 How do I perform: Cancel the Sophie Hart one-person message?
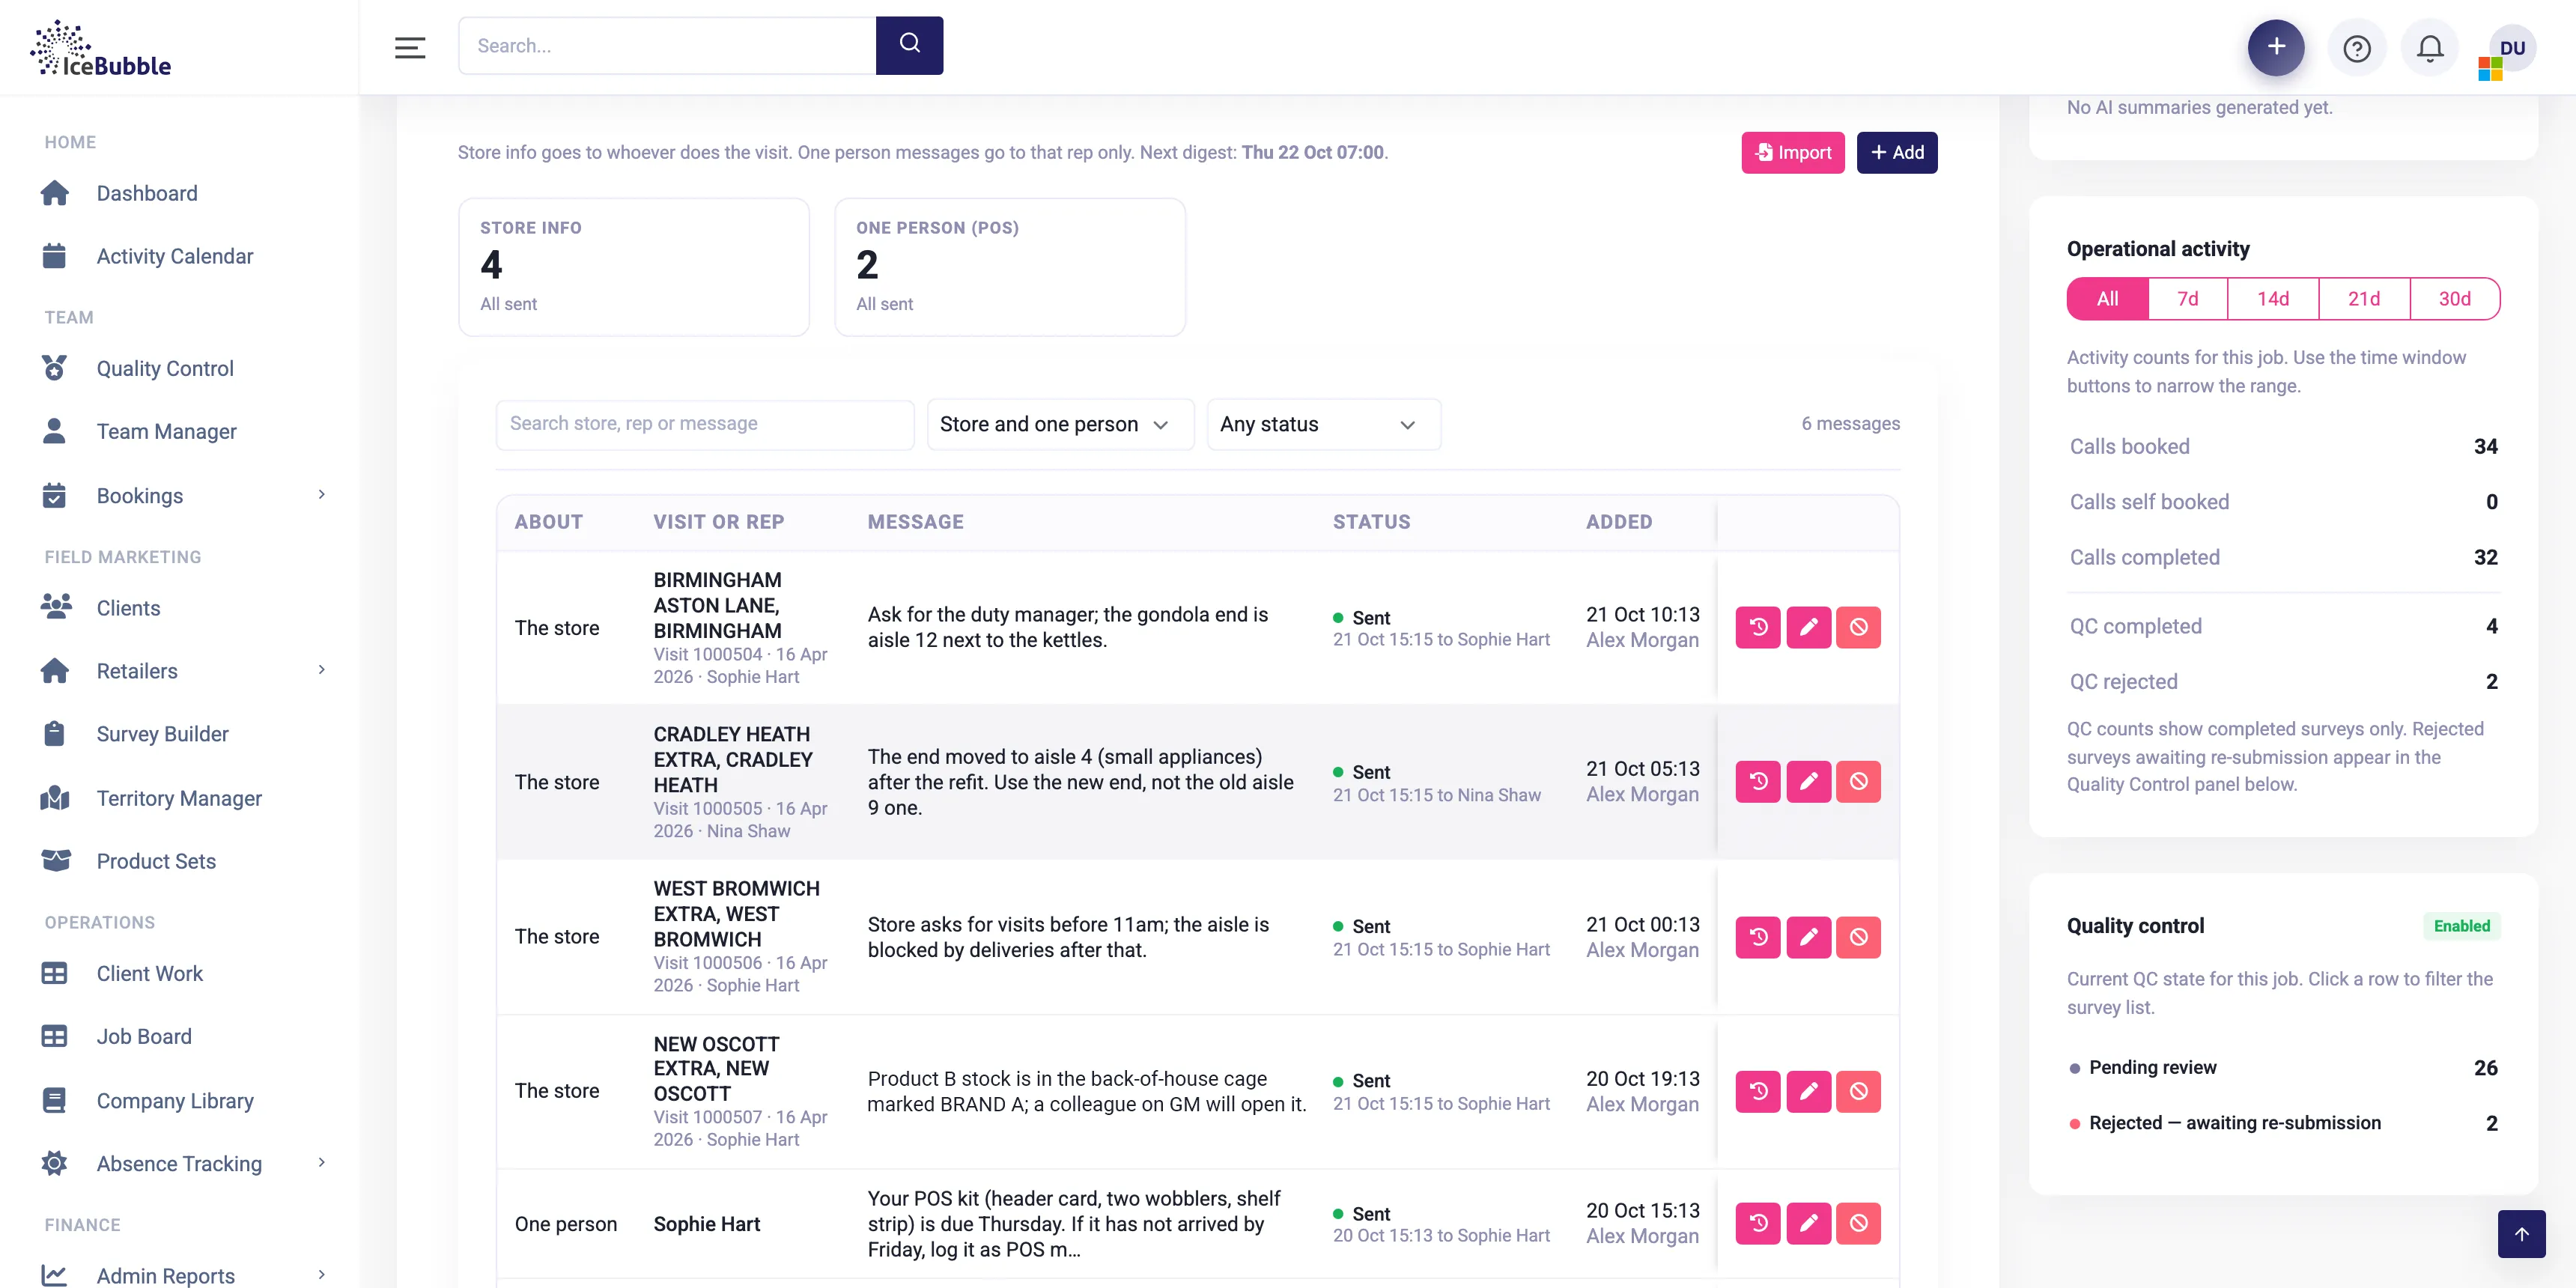click(x=1858, y=1223)
